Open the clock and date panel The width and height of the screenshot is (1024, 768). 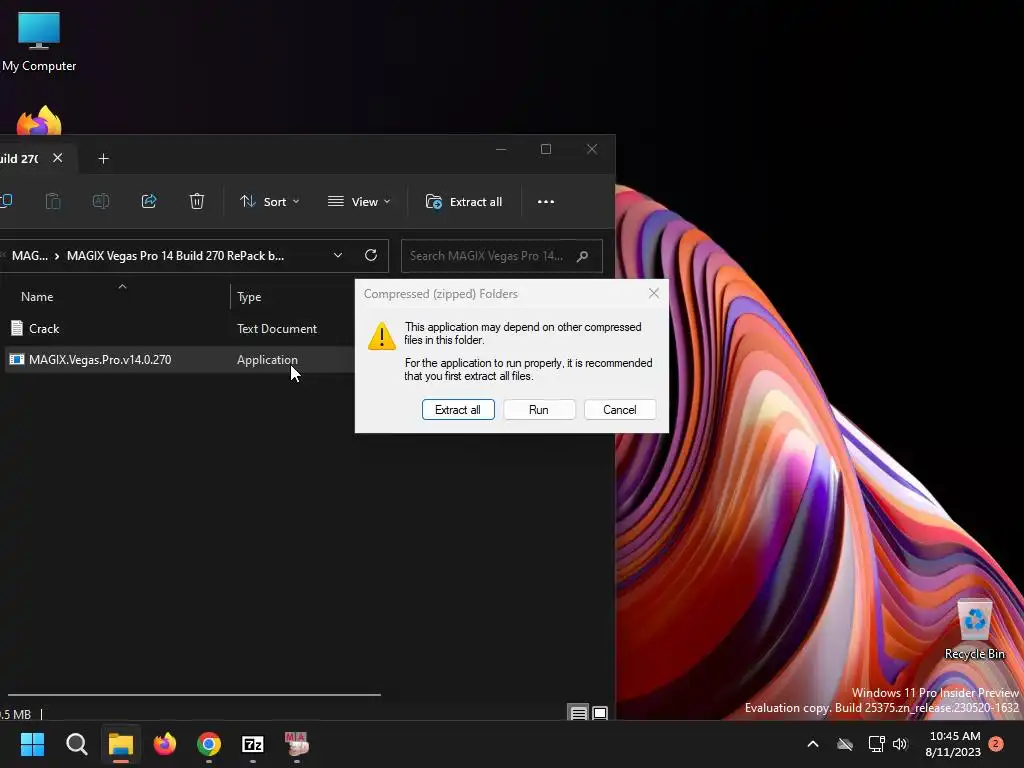coord(953,744)
